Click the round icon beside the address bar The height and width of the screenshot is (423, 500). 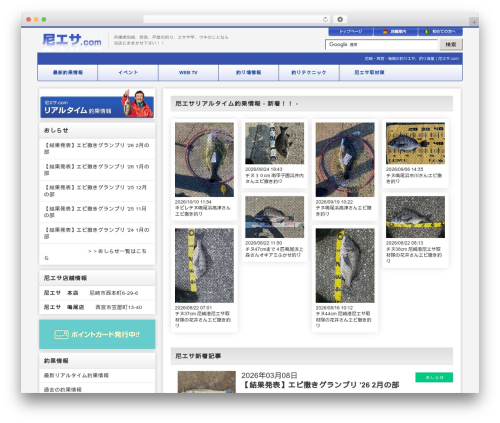pos(340,19)
